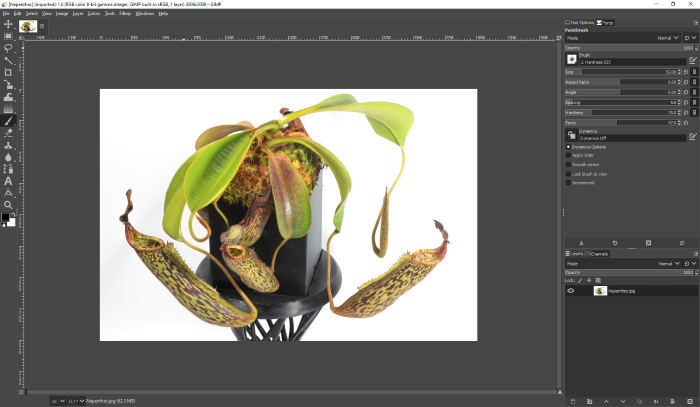Select the Crop tool
The image size is (700, 407).
(x=8, y=72)
